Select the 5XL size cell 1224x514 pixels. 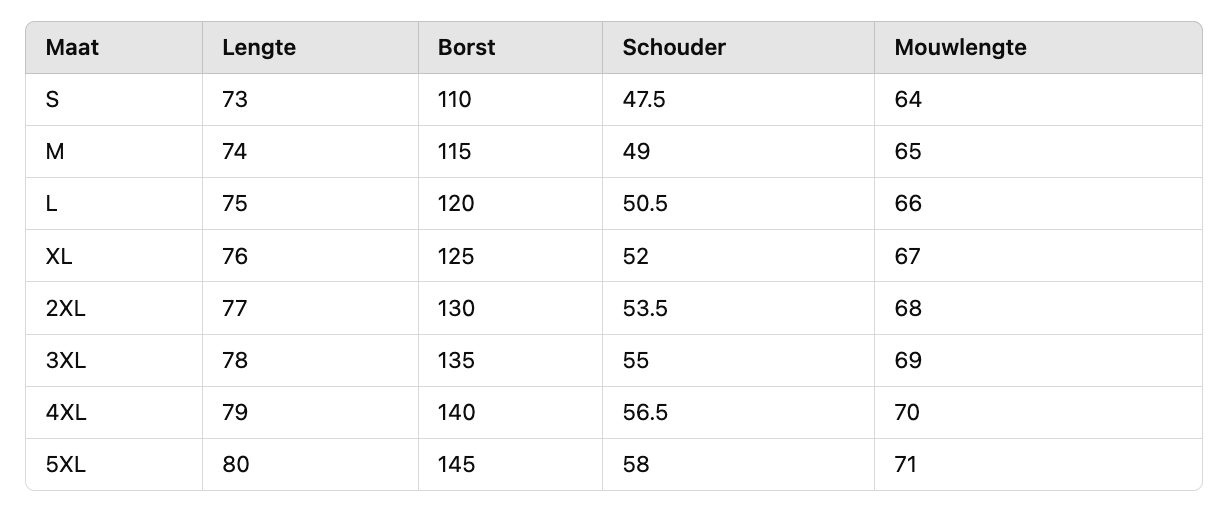tap(66, 464)
